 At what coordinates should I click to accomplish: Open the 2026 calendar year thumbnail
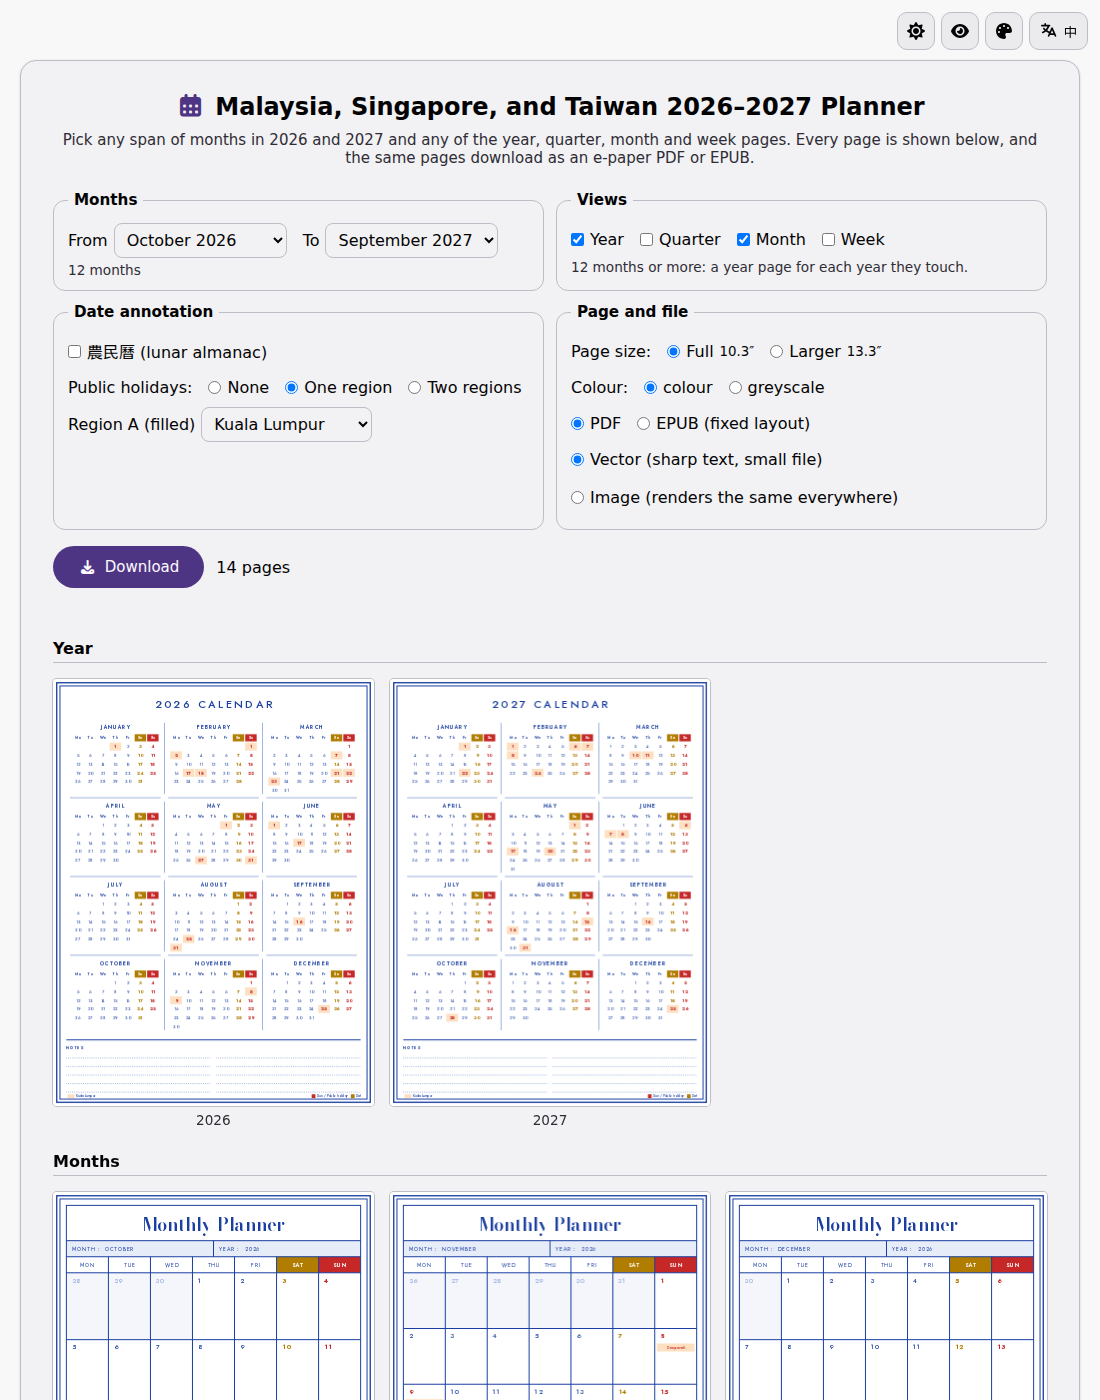(x=214, y=893)
